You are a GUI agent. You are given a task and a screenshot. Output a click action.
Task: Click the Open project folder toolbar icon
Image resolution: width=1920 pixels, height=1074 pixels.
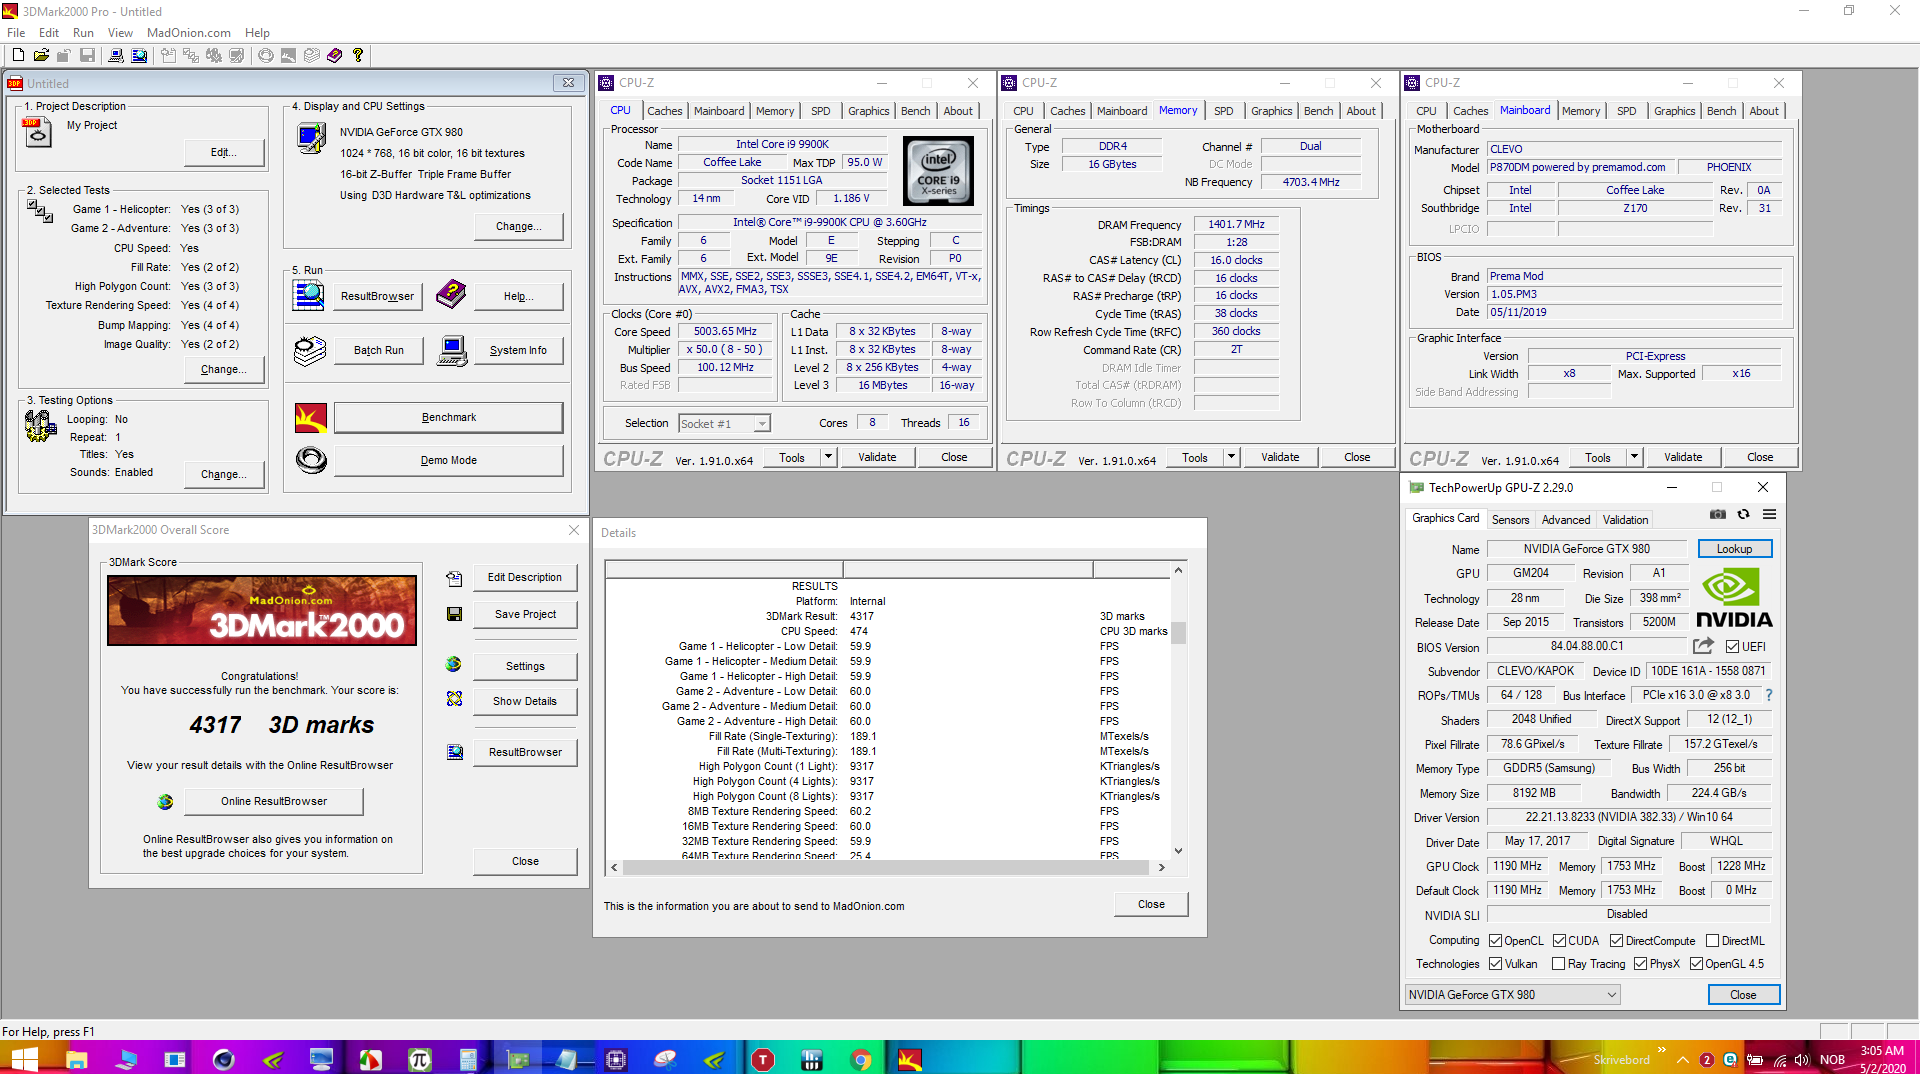(41, 55)
